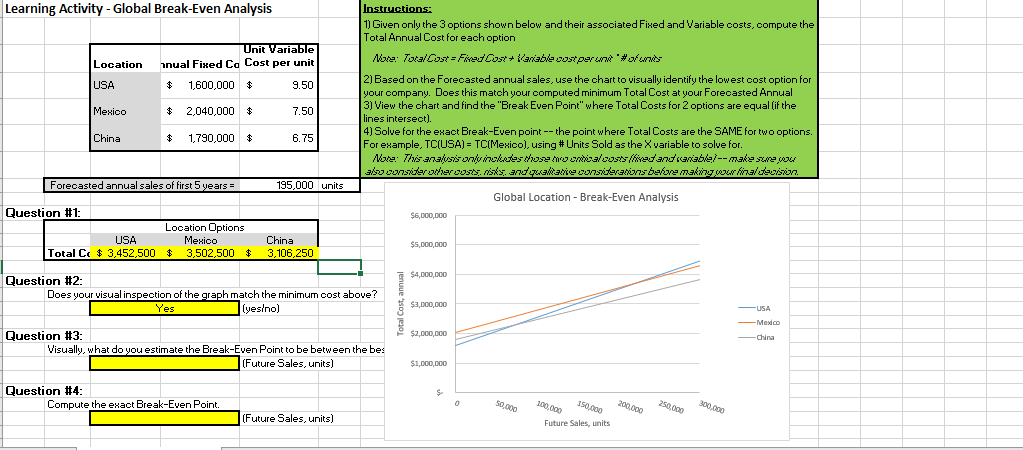Click the Yes answer cell for Question 2
Viewport: 1023px width, 450px height.
click(x=165, y=308)
